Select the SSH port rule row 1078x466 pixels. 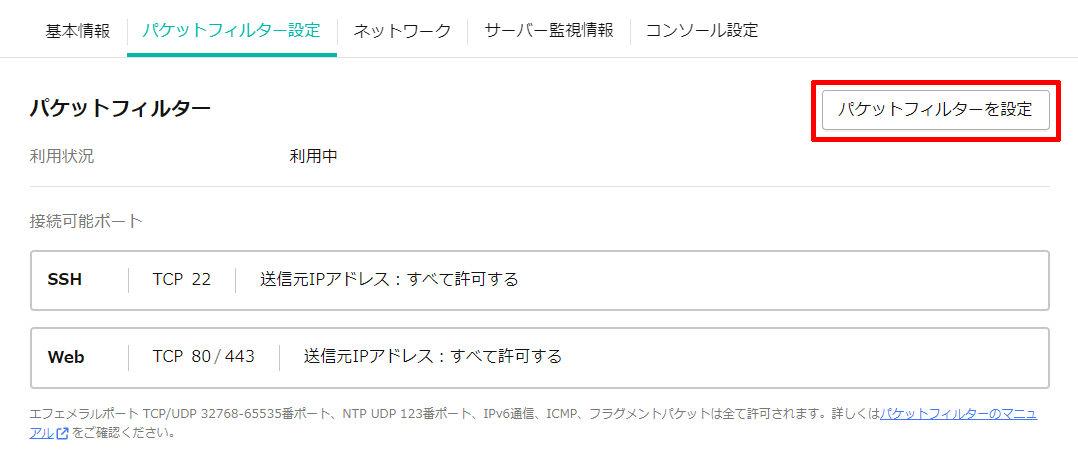click(x=540, y=280)
